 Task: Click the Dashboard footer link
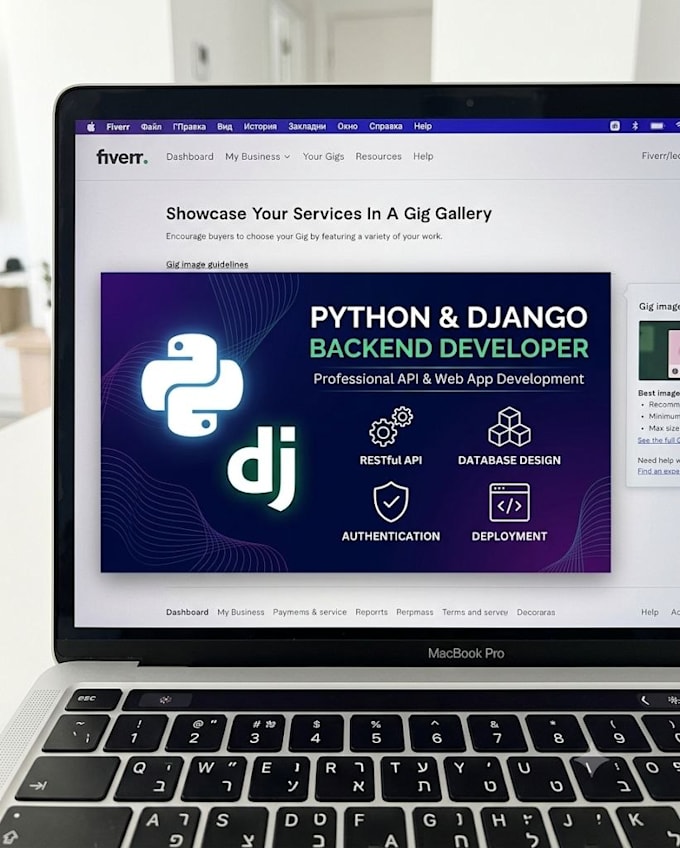pyautogui.click(x=187, y=612)
